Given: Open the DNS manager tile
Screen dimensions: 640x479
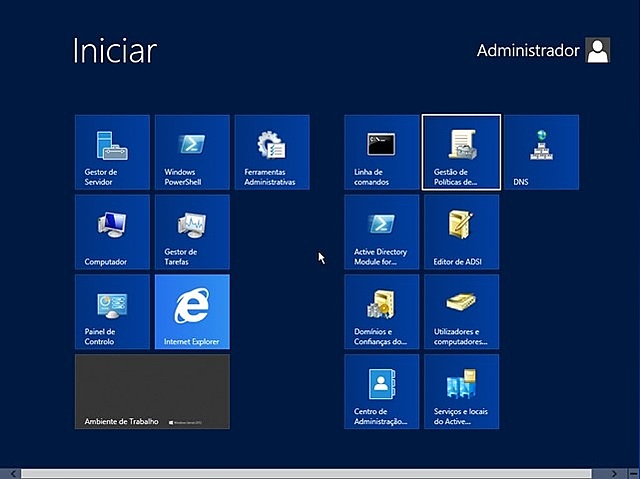Looking at the screenshot, I should [542, 152].
